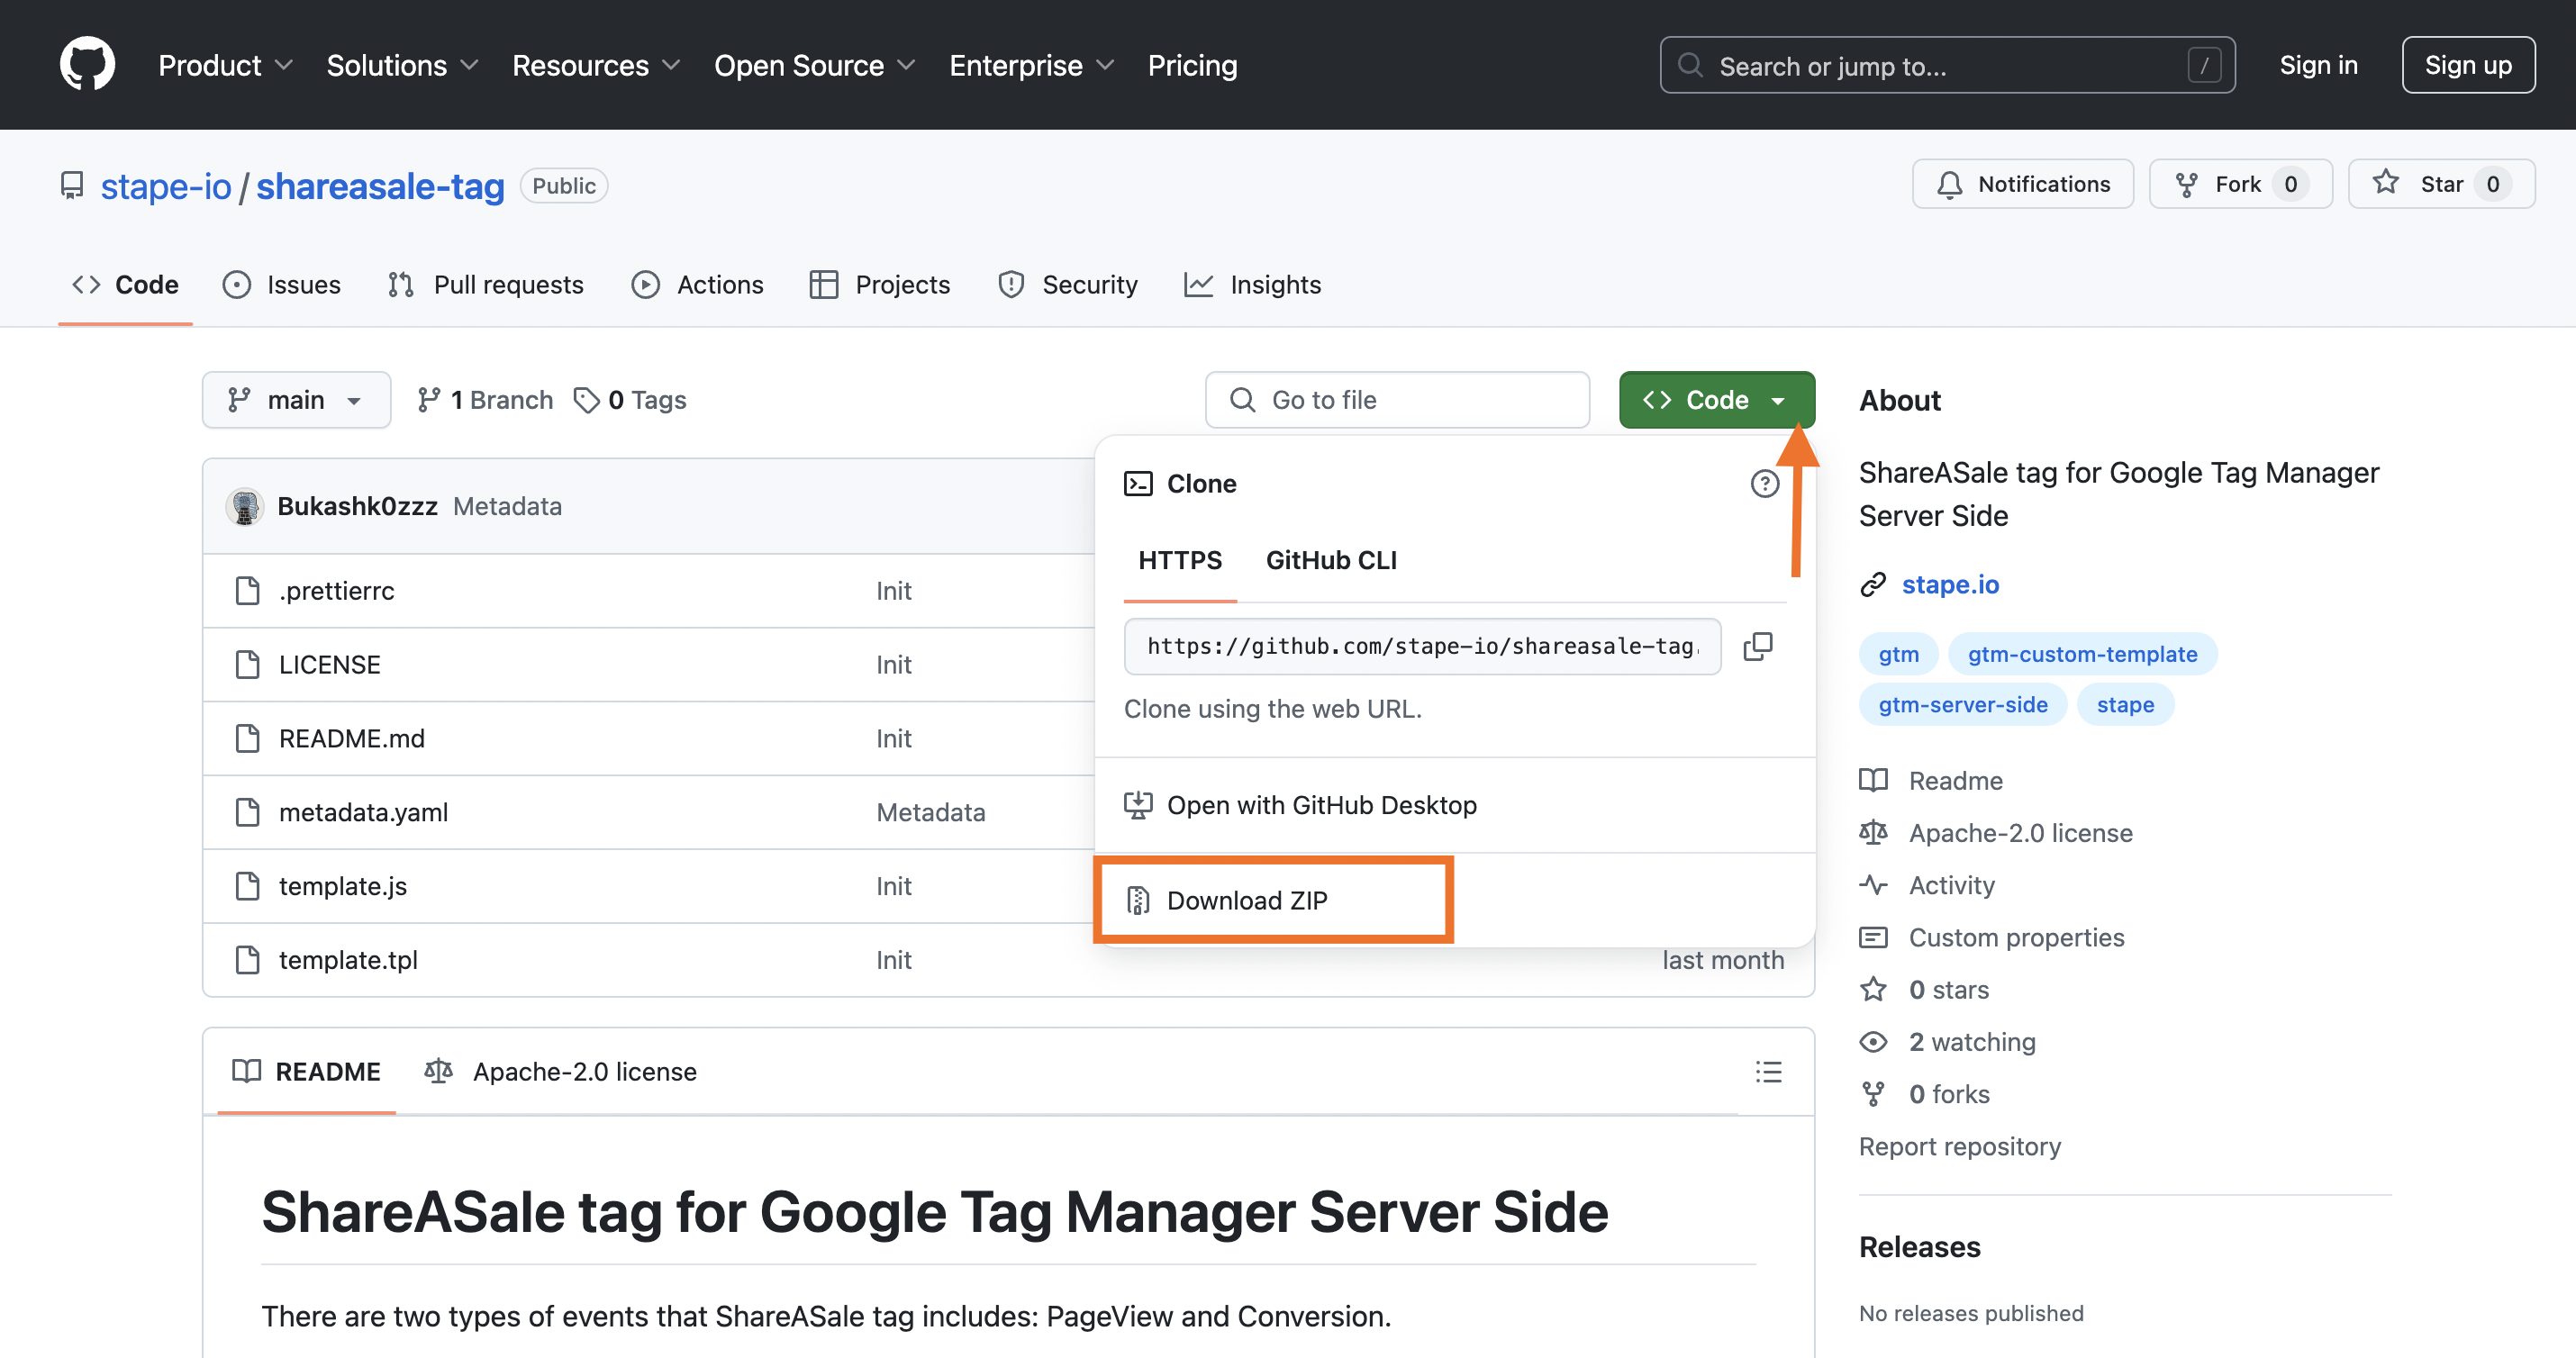Click the stape.io hyperlink in About section
This screenshot has width=2576, height=1358.
[x=1949, y=583]
